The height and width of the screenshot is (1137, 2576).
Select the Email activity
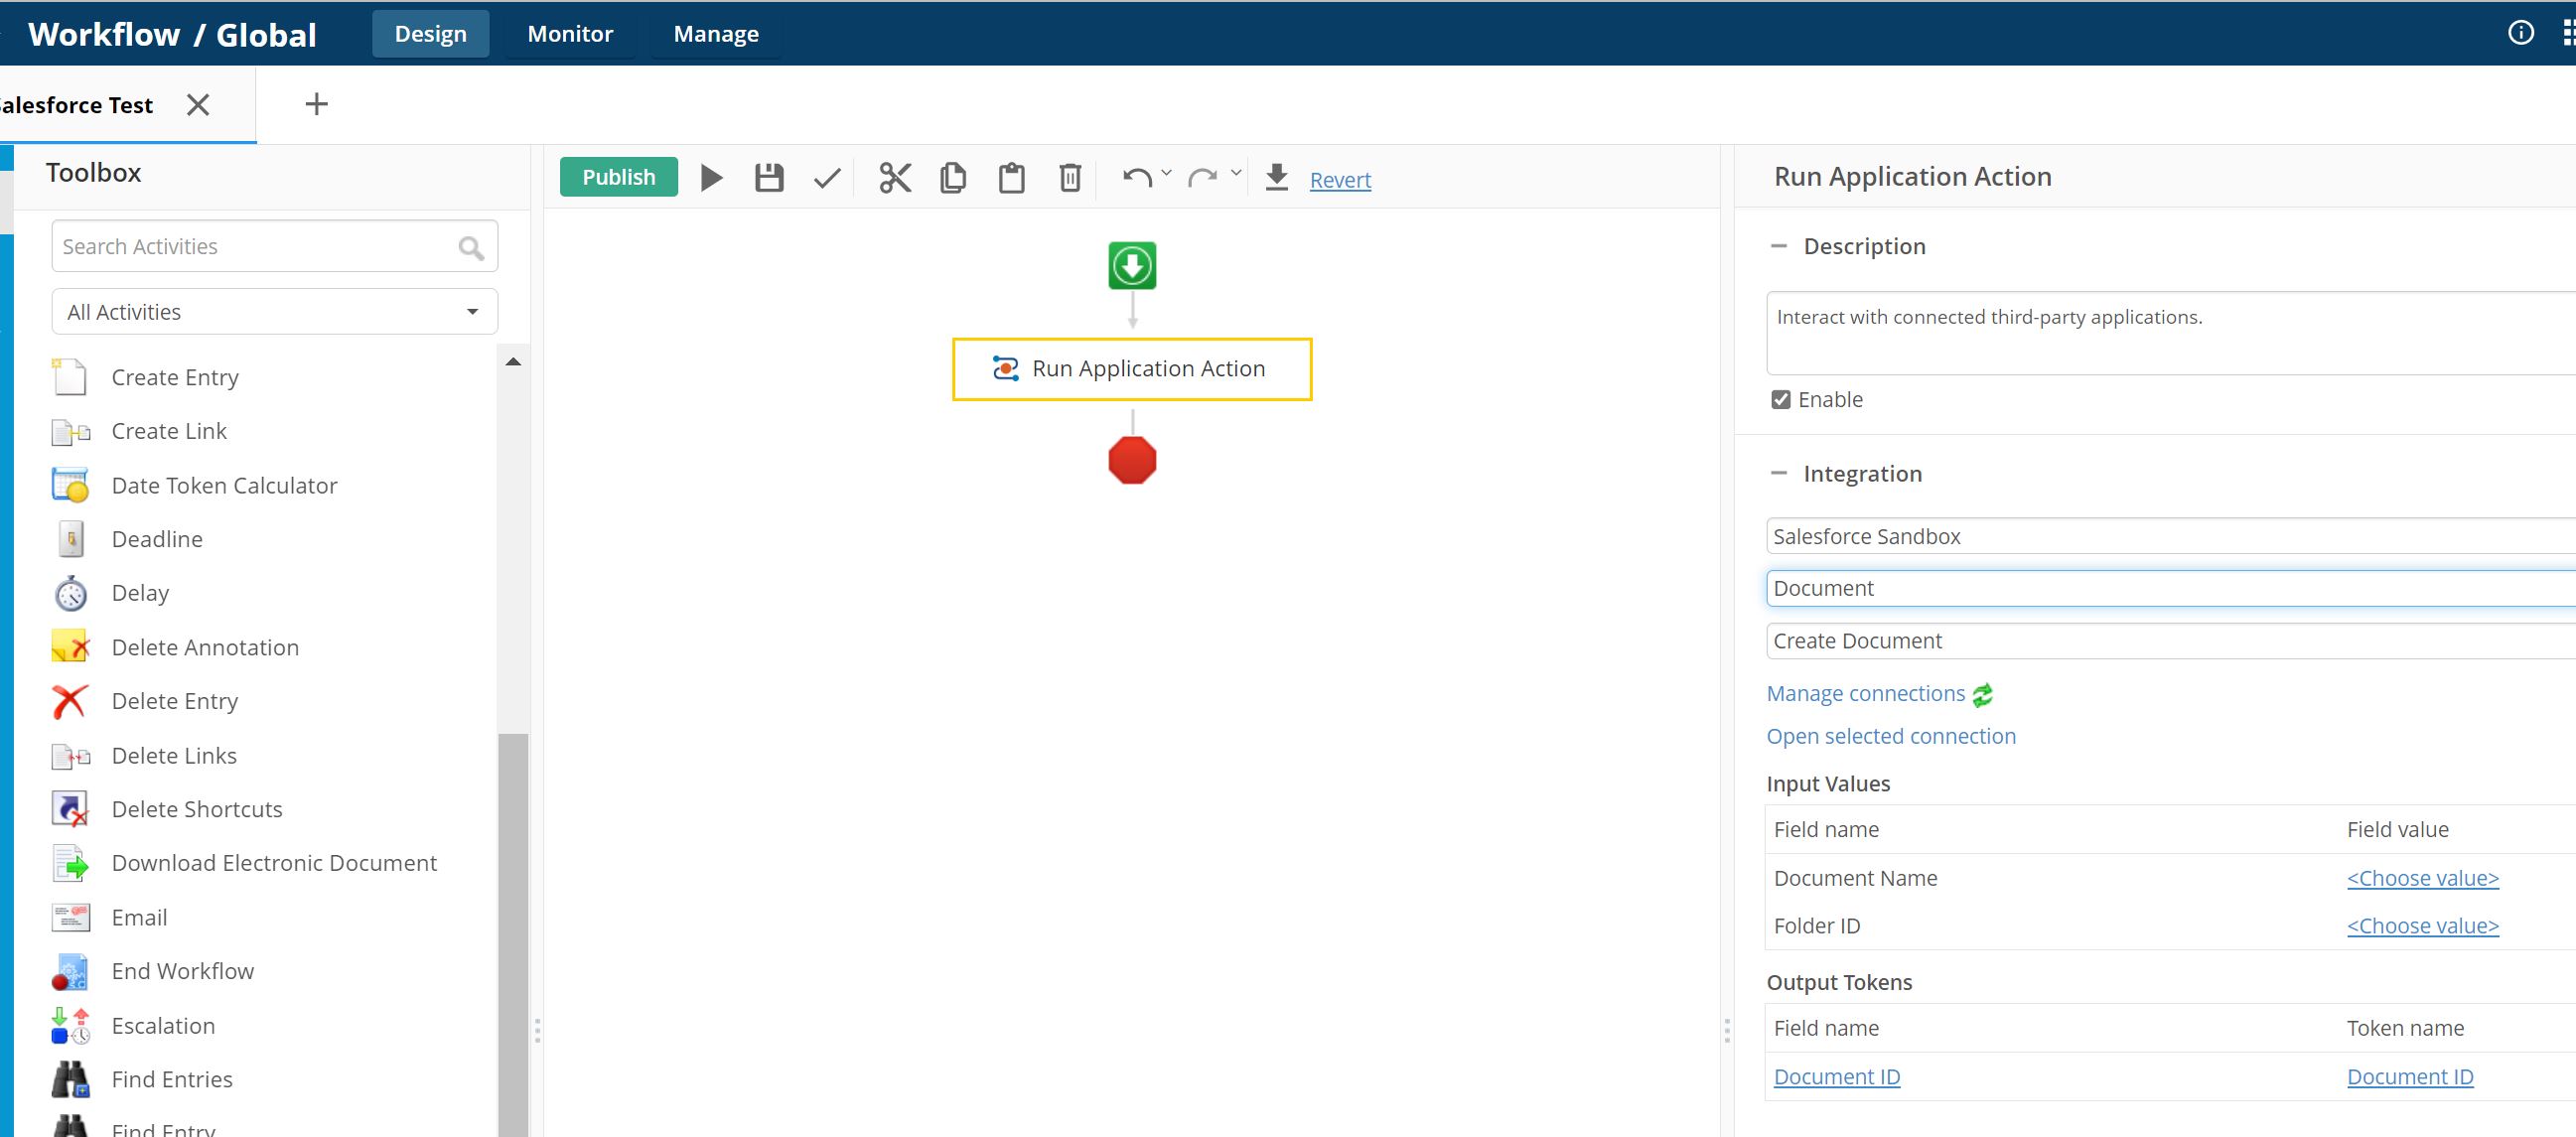pyautogui.click(x=139, y=917)
